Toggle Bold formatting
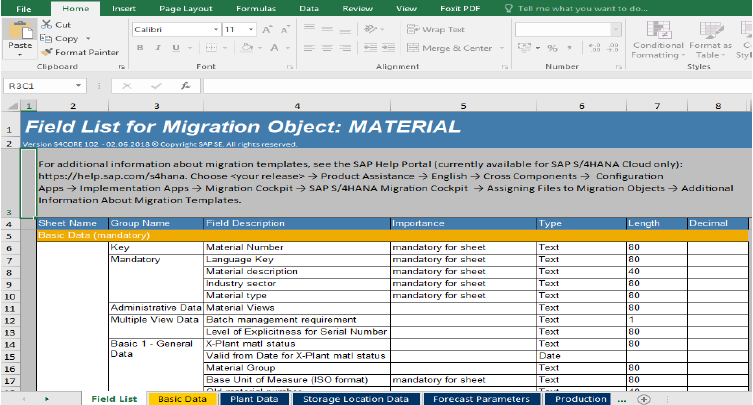The image size is (753, 405). tap(138, 48)
